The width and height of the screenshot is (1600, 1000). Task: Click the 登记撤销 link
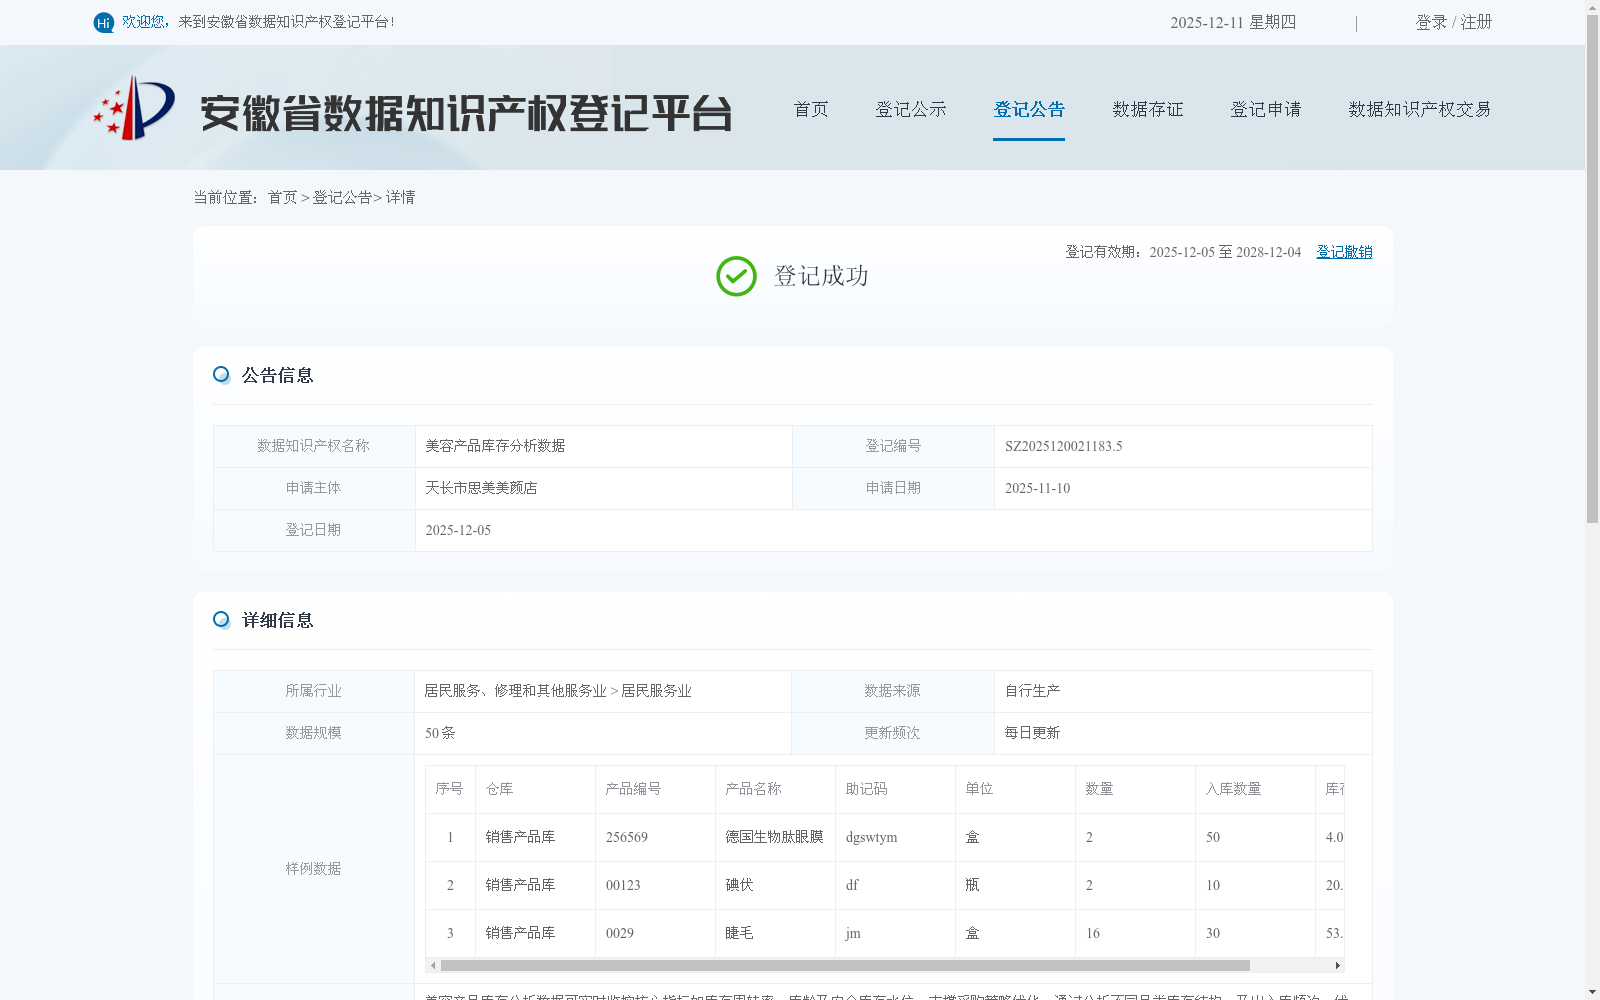pyautogui.click(x=1344, y=252)
